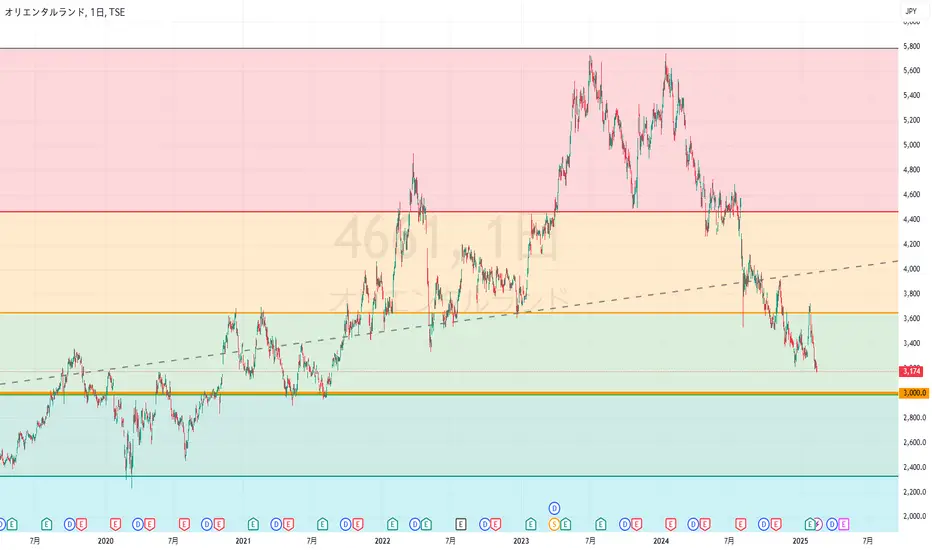
Task: Open the raised D dividend marker above the split marker
Action: click(555, 508)
